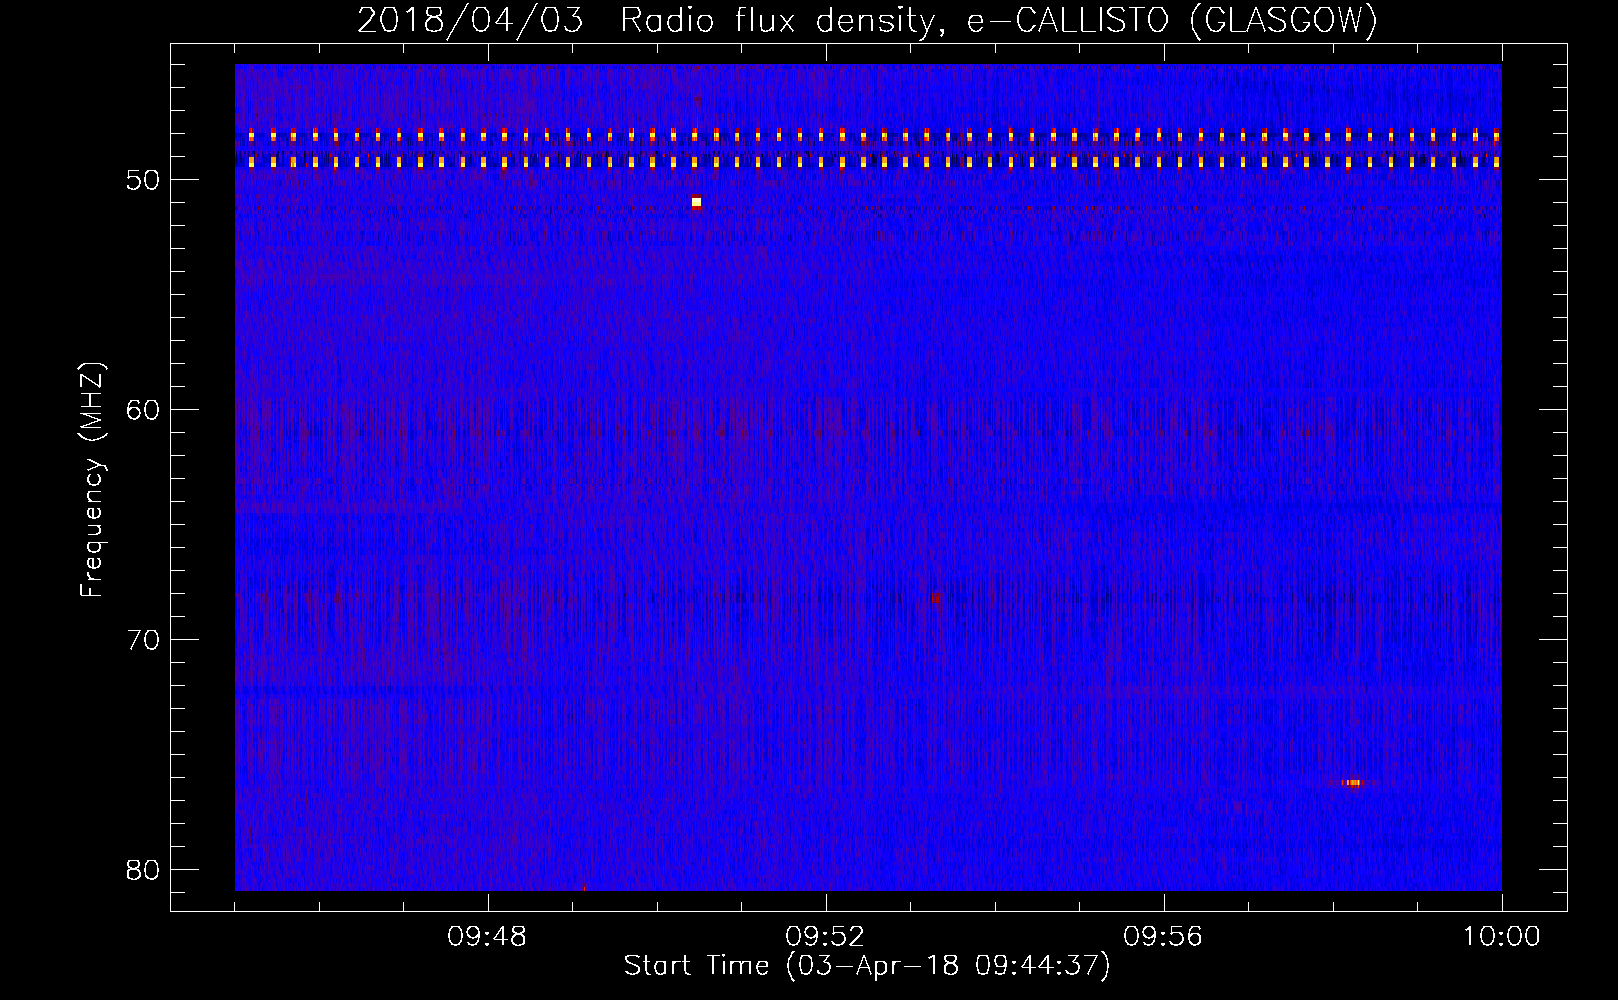The height and width of the screenshot is (1000, 1618).
Task: Select the 09:52 time tick label
Action: point(825,937)
